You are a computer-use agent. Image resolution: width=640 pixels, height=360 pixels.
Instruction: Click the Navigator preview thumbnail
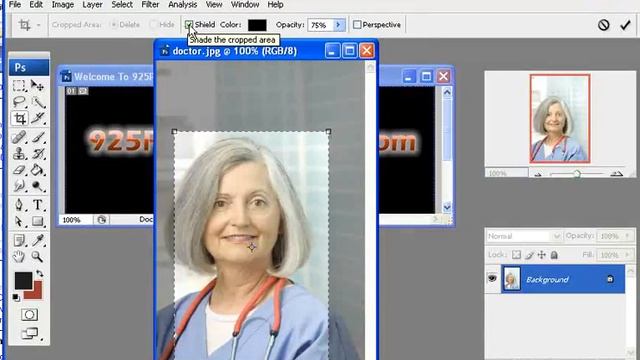560,118
